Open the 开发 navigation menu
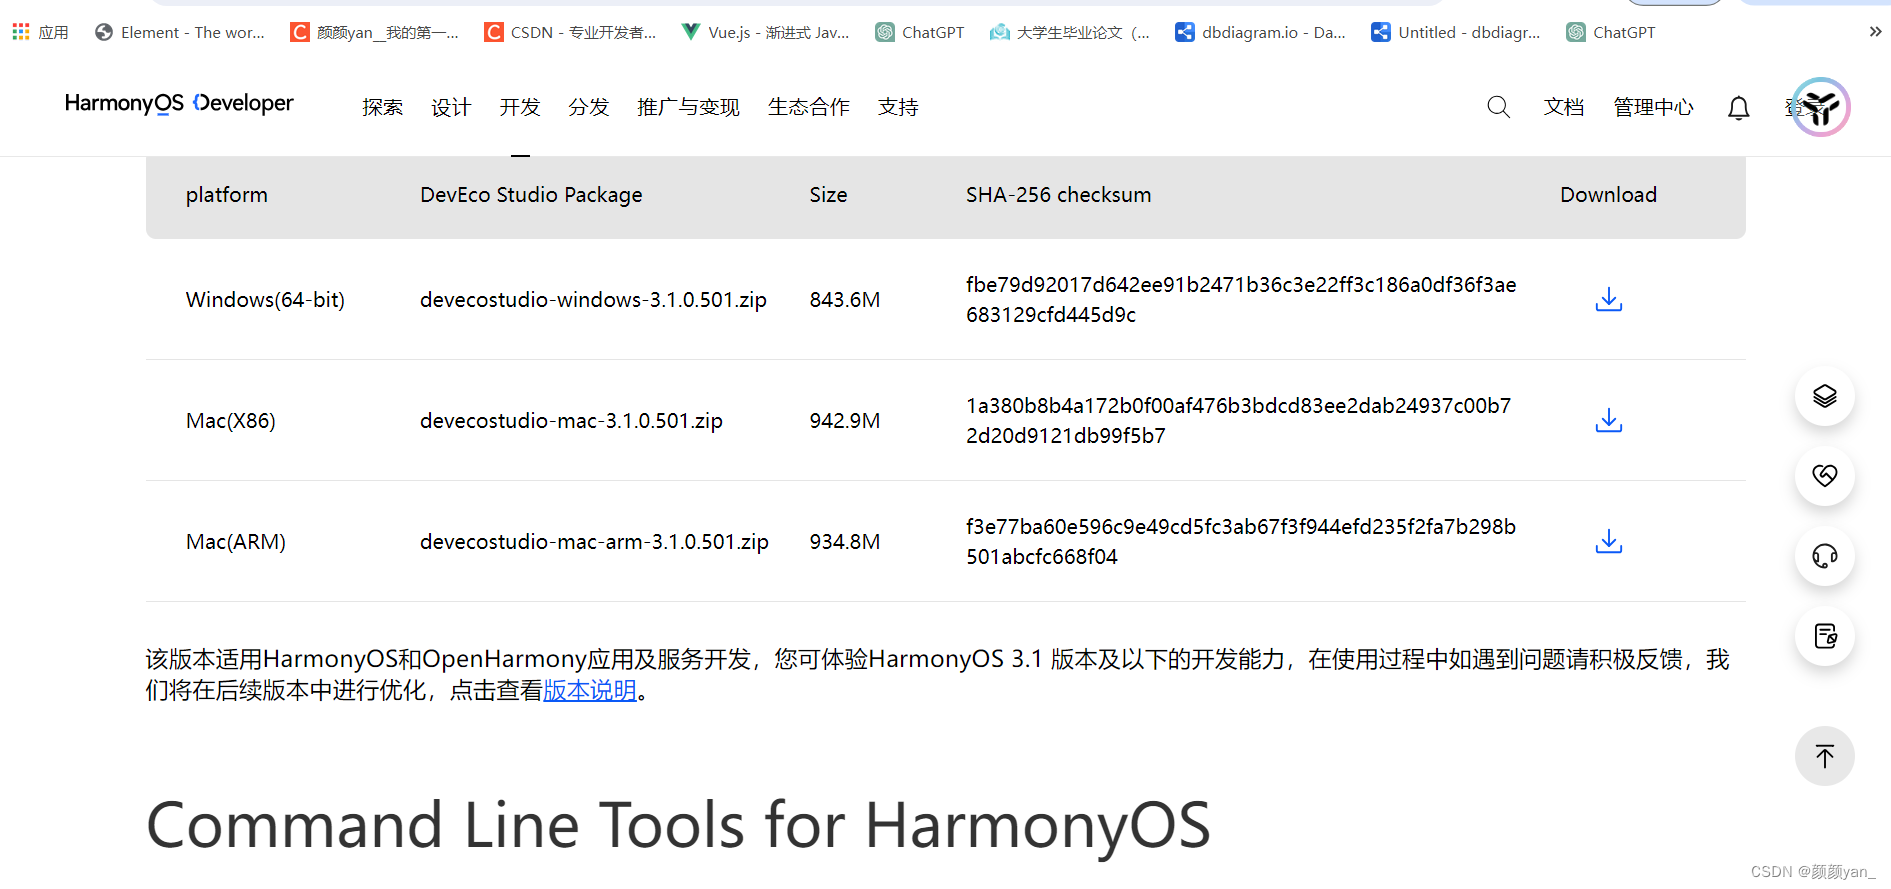The width and height of the screenshot is (1891, 889). tap(520, 107)
